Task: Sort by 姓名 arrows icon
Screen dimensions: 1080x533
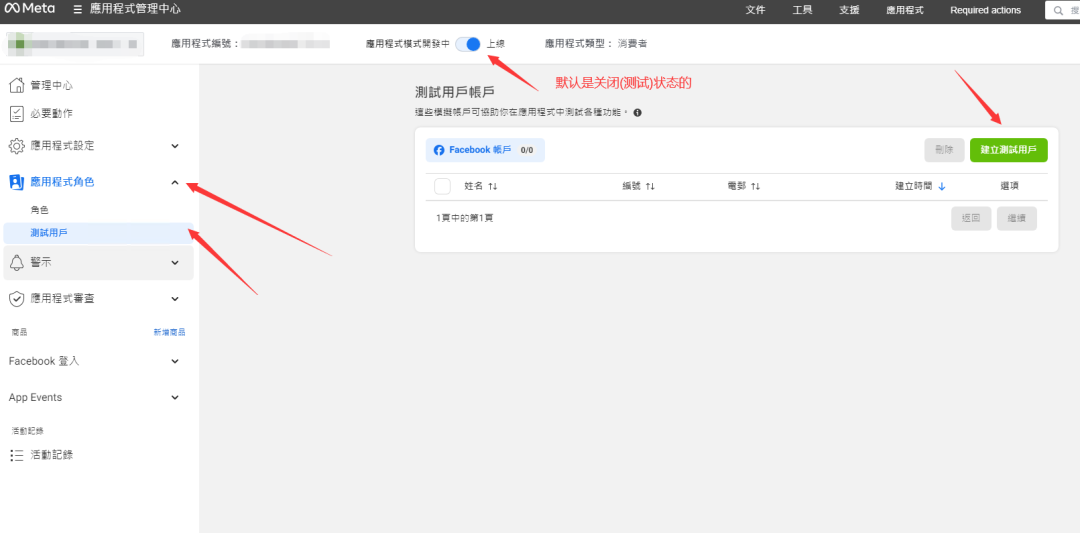Action: 492,187
